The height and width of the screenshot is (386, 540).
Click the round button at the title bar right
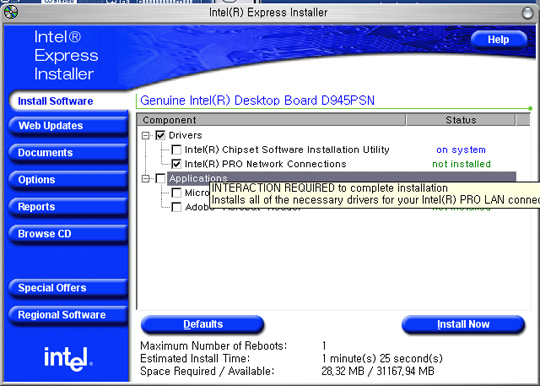click(x=527, y=13)
